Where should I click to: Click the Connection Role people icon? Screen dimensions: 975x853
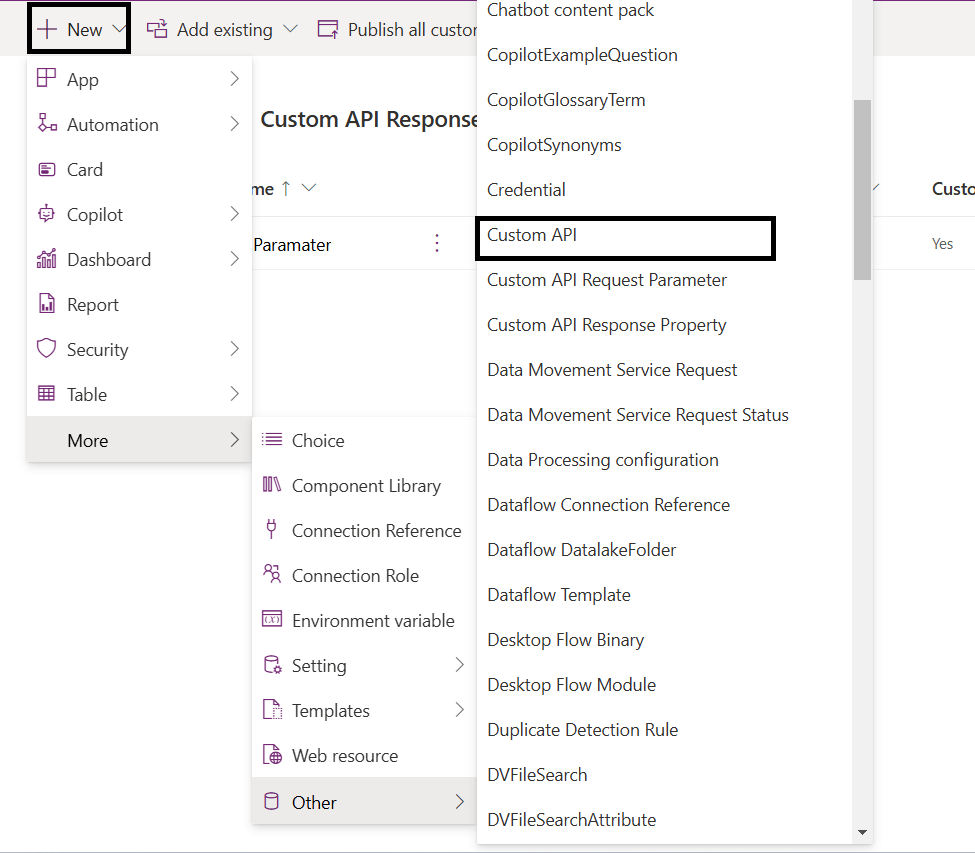click(x=272, y=574)
